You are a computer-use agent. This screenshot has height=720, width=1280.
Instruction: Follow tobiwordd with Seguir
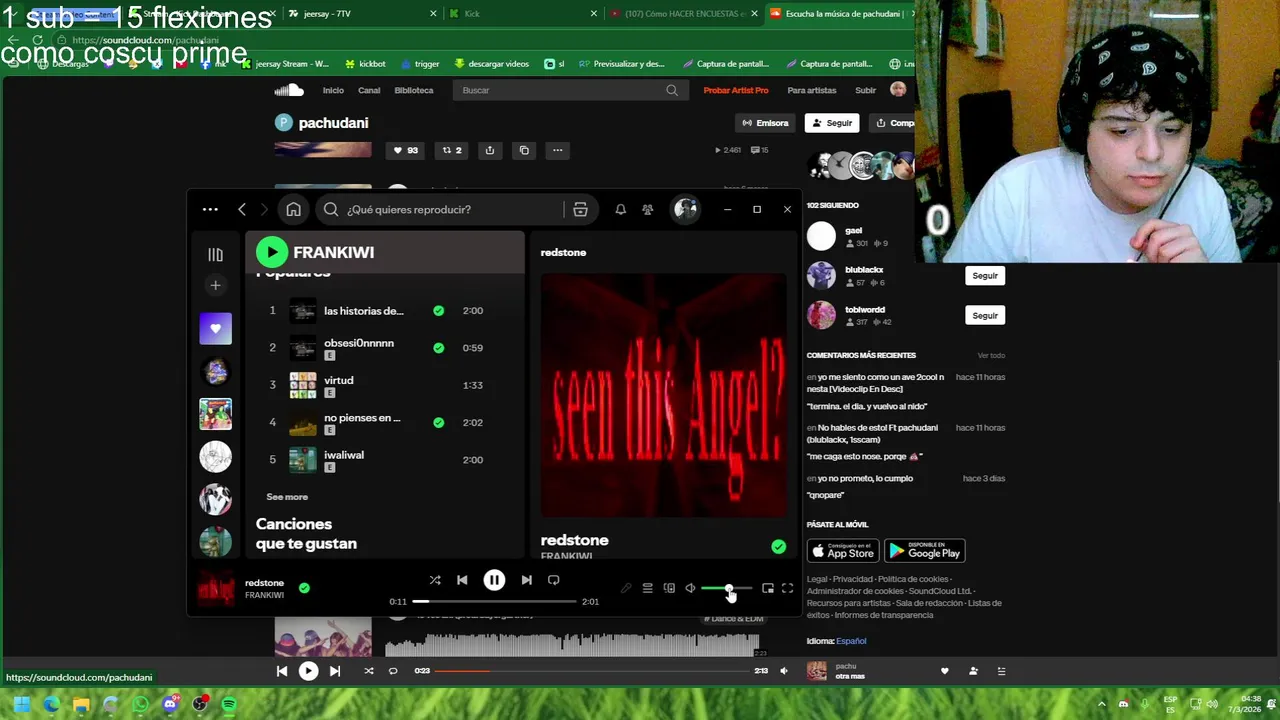point(985,315)
